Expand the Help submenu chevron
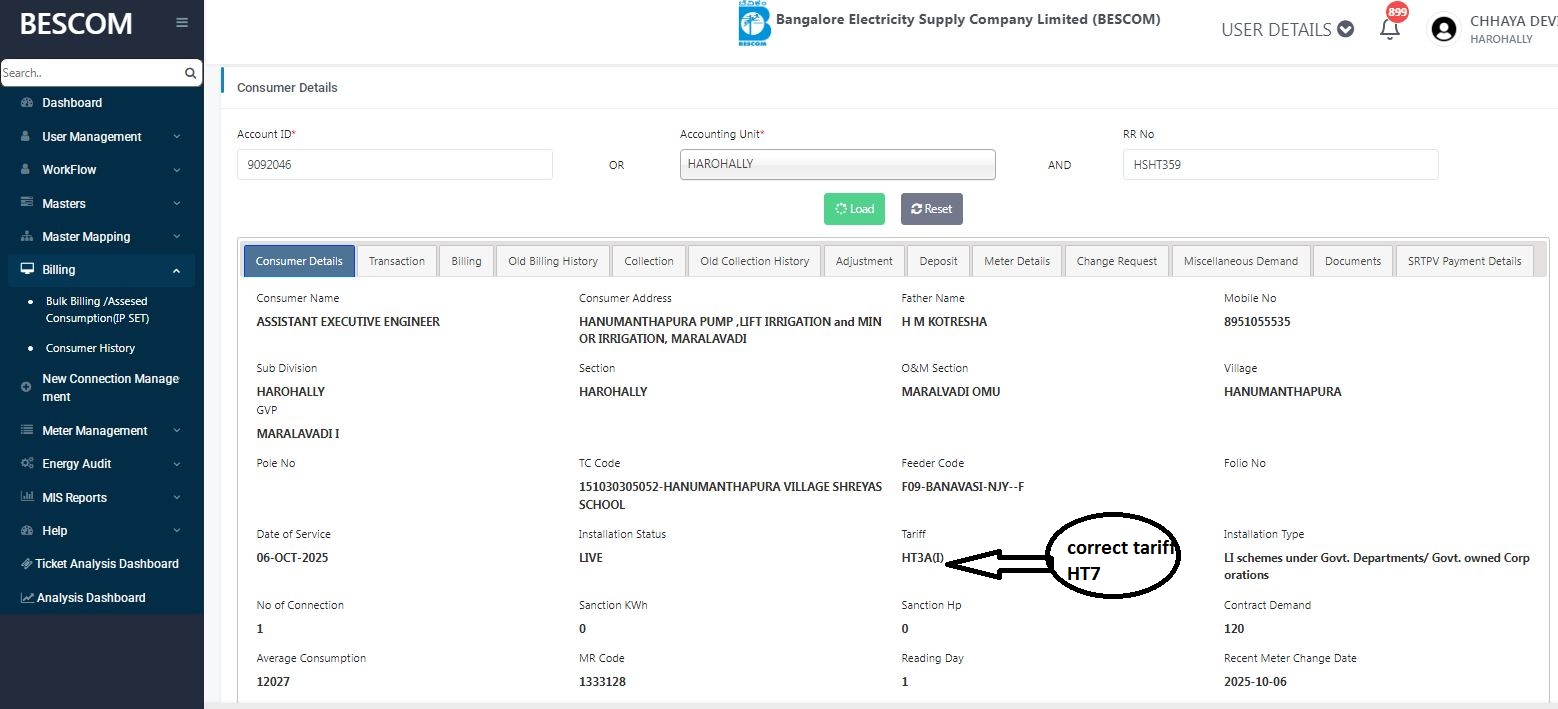1558x709 pixels. tap(177, 531)
